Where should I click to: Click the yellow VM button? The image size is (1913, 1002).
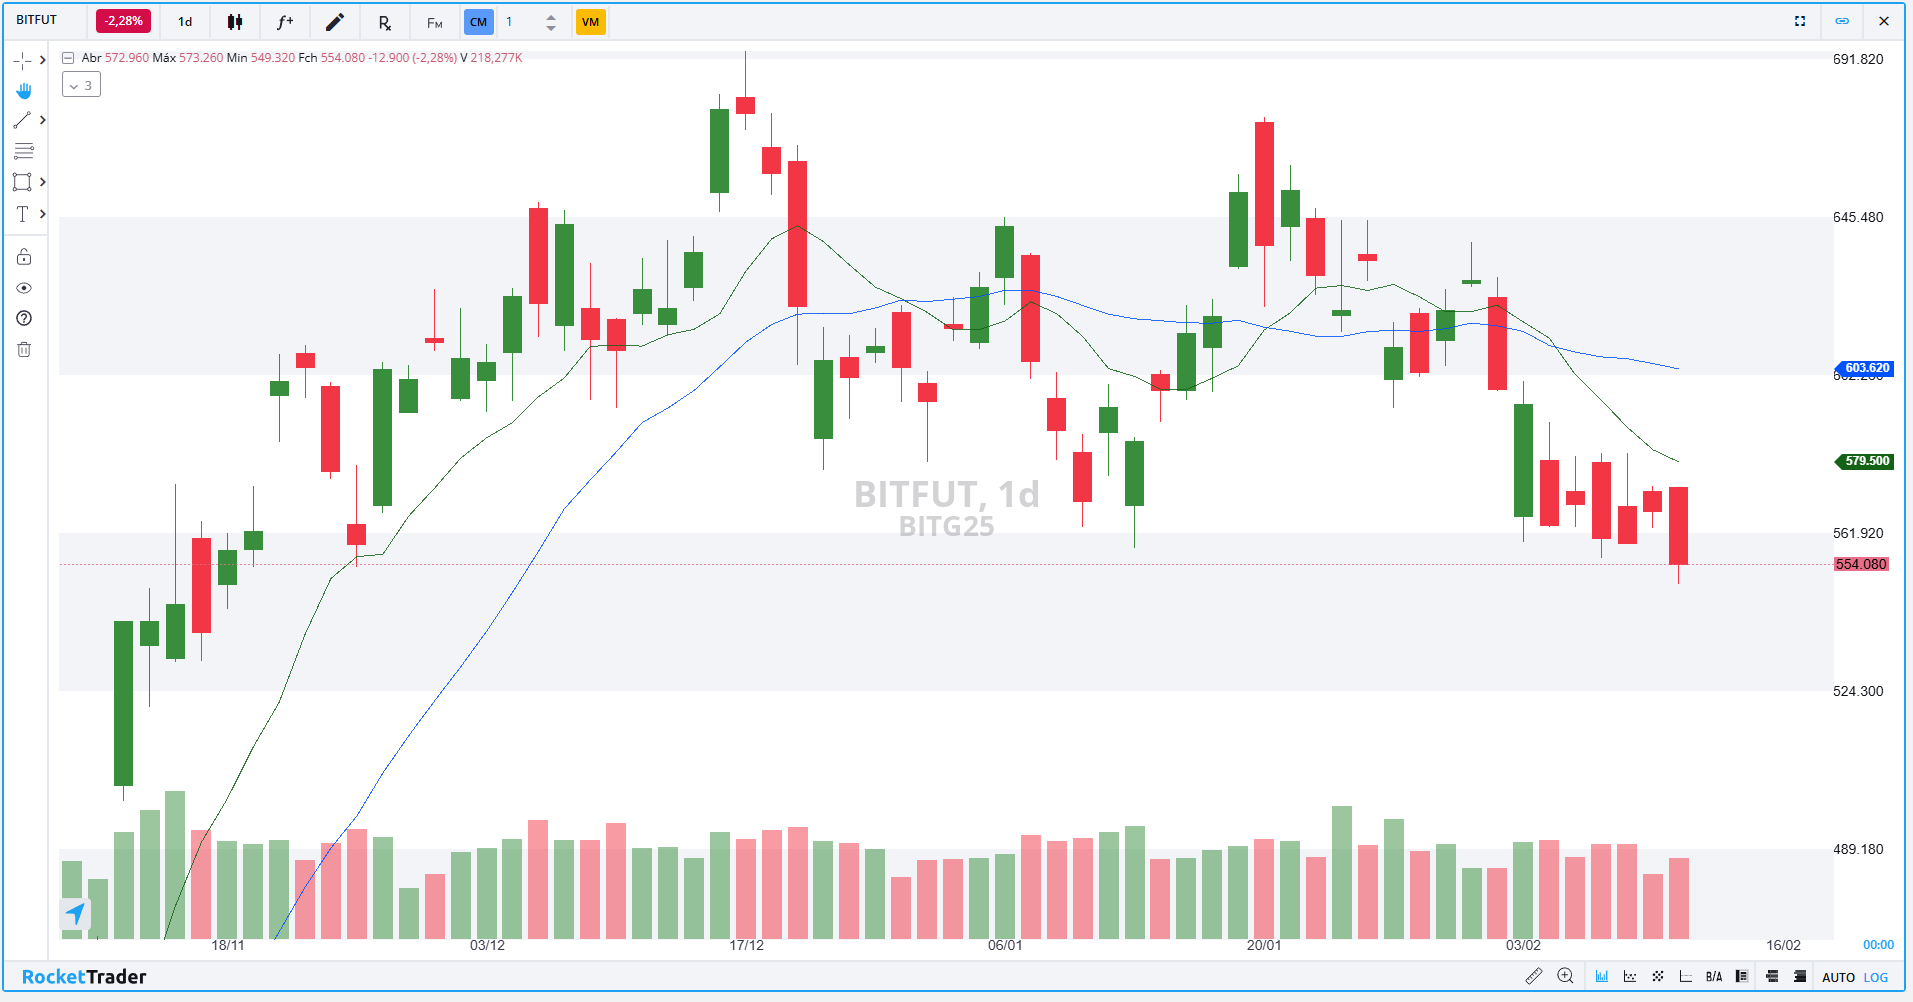pyautogui.click(x=590, y=22)
